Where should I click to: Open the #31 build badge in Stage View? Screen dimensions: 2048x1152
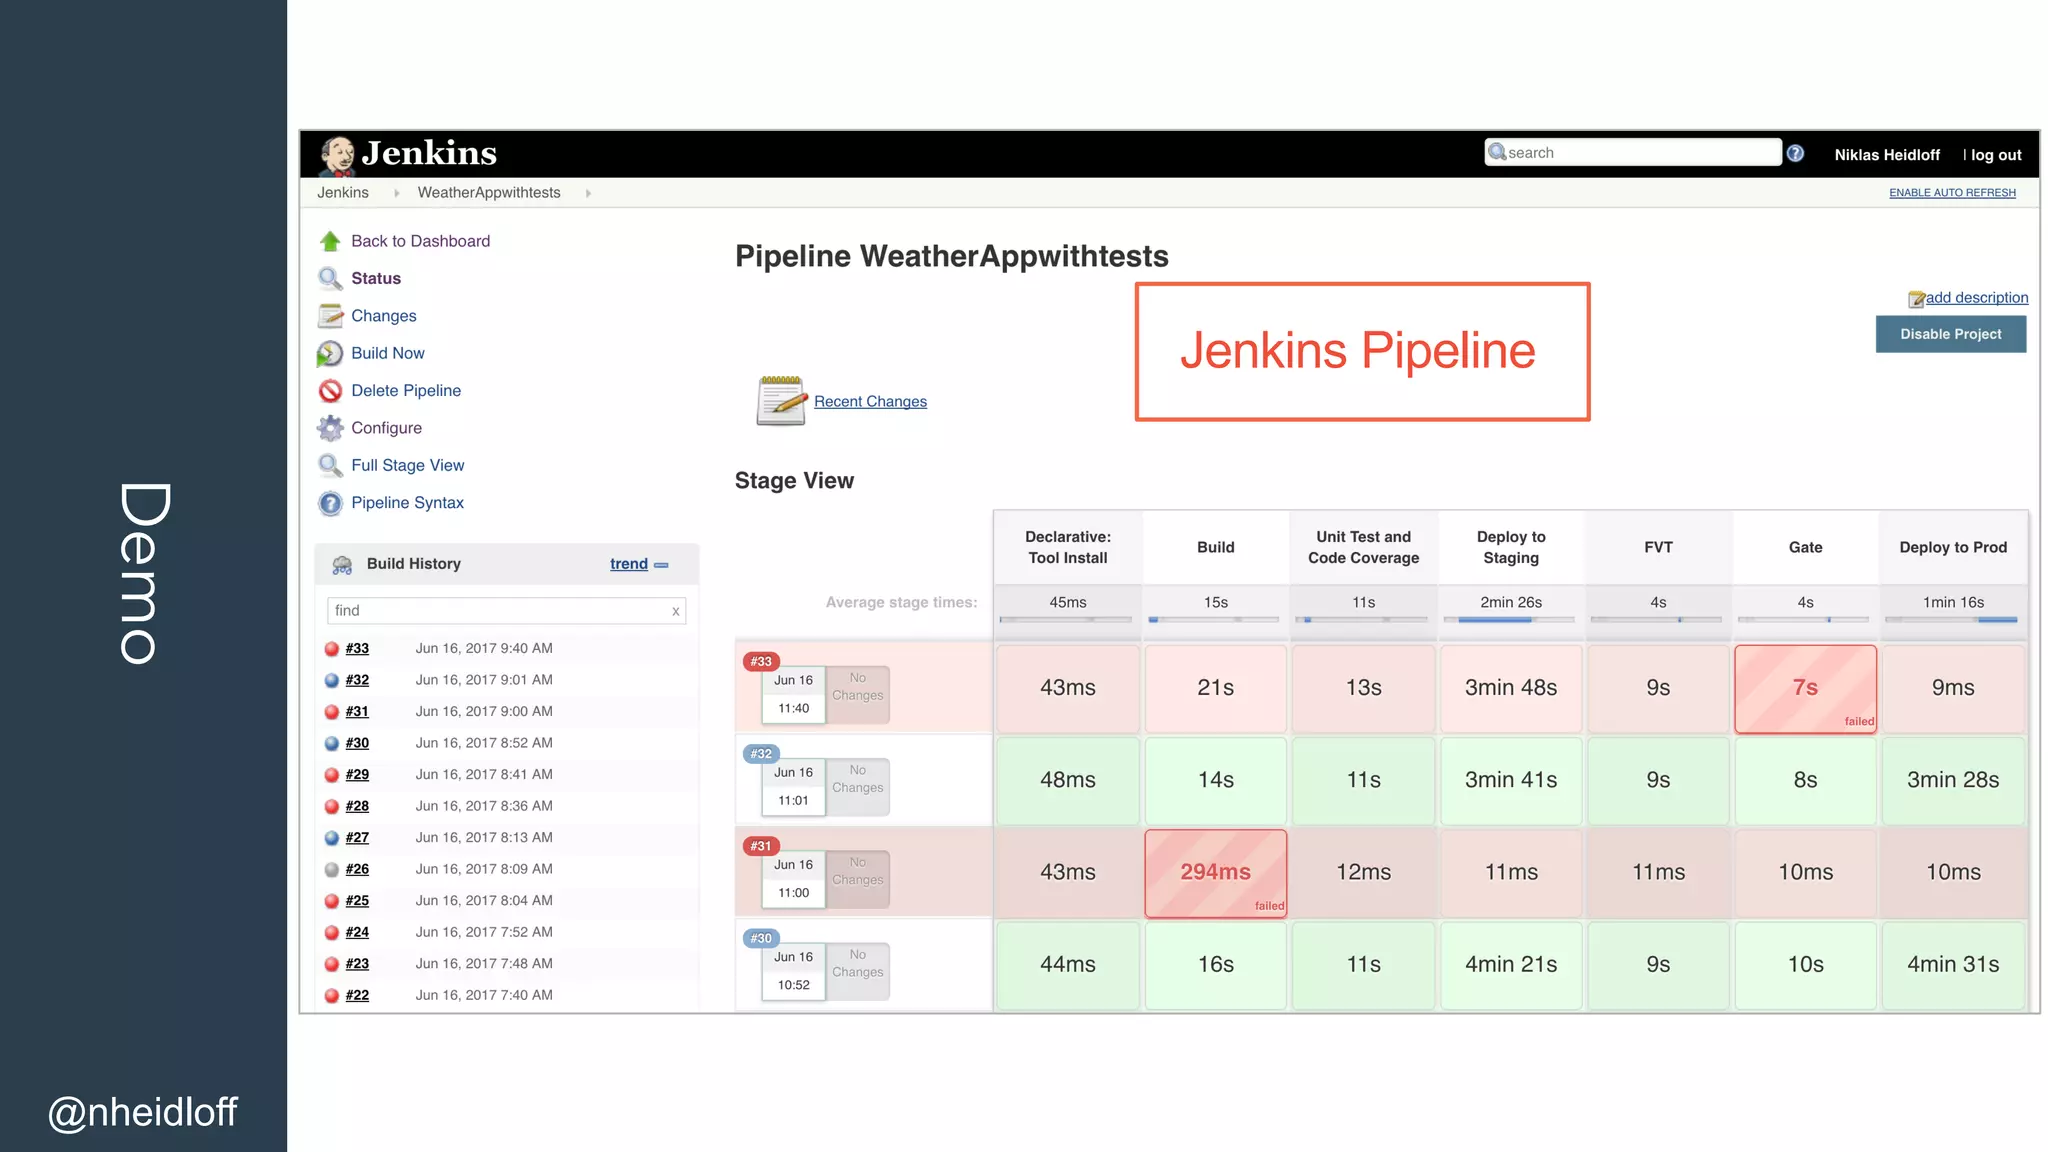pyautogui.click(x=762, y=846)
